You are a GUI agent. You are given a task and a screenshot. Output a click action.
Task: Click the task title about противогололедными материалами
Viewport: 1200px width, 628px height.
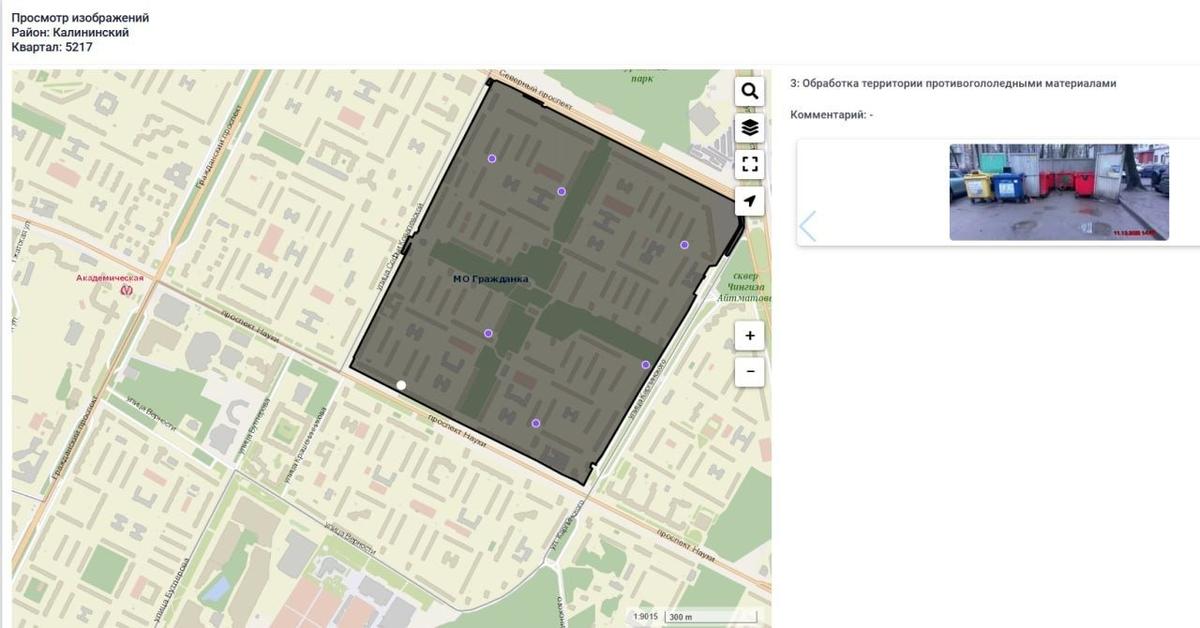(x=952, y=84)
